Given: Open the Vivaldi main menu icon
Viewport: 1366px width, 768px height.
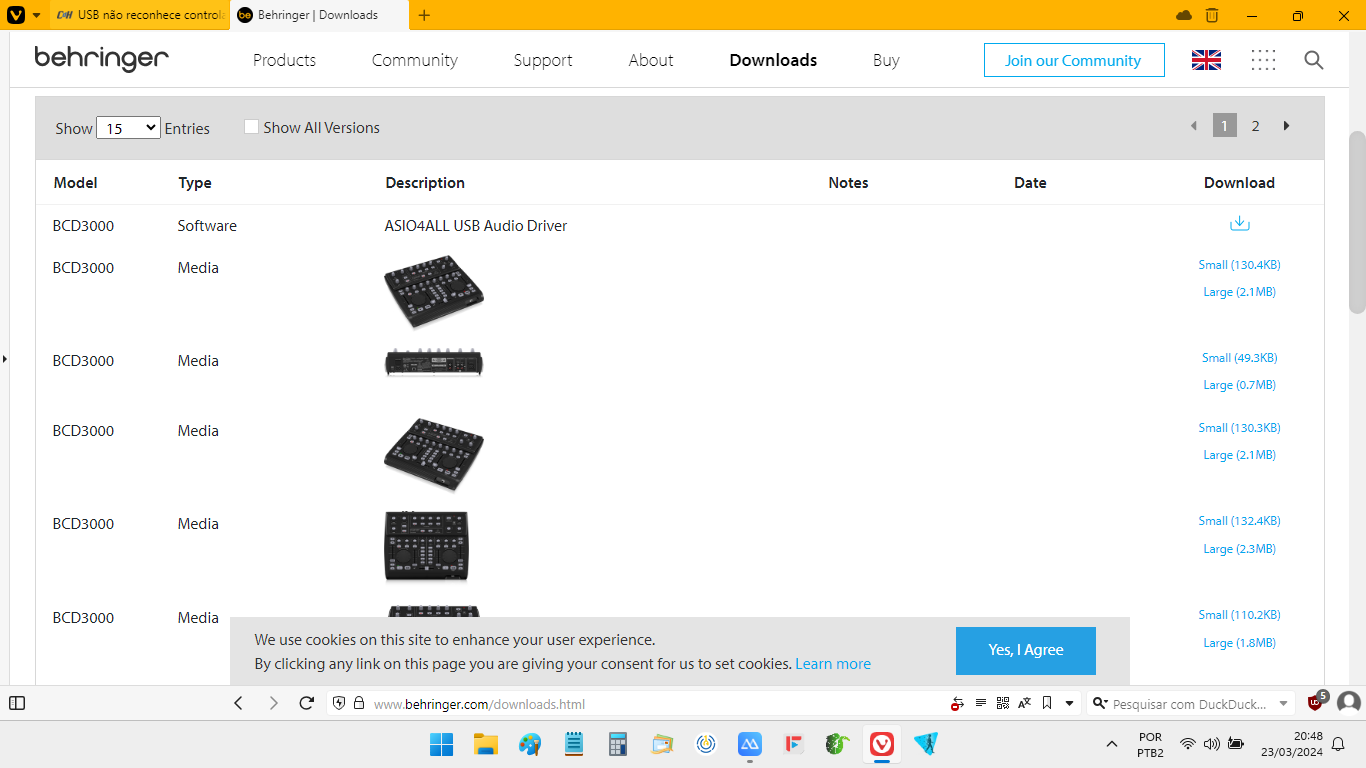Looking at the screenshot, I should pos(15,15).
